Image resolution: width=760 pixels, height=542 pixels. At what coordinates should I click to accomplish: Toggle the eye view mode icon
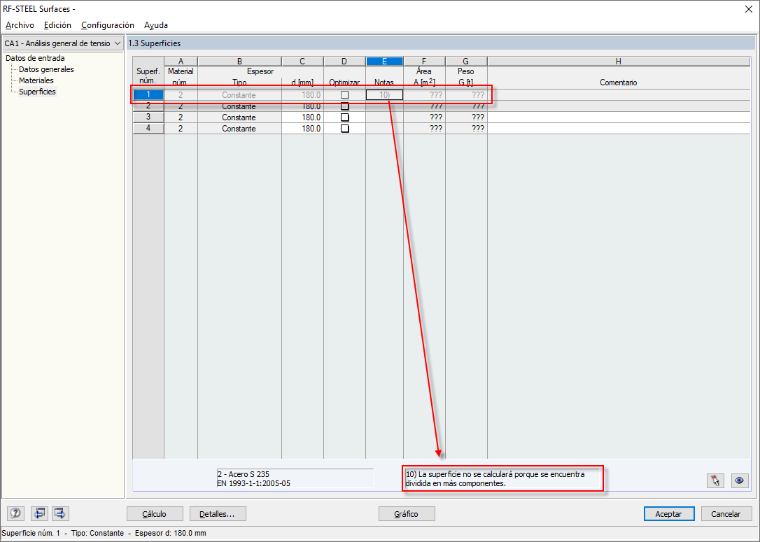coord(739,480)
